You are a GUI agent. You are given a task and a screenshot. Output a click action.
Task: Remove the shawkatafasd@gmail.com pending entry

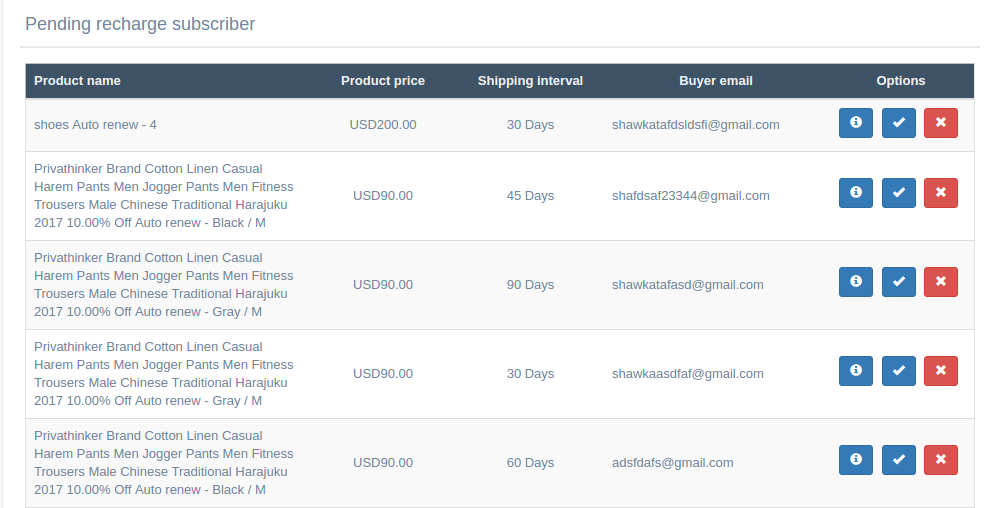click(941, 282)
